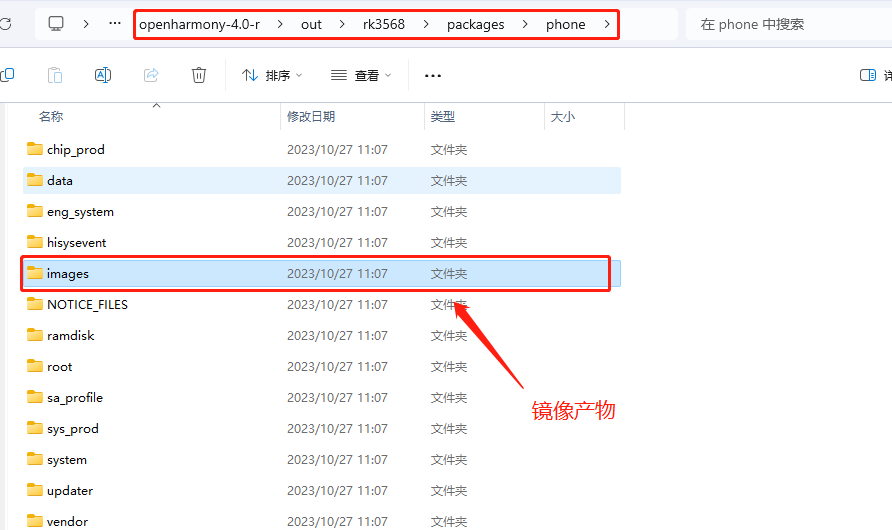This screenshot has width=892, height=530.
Task: Go to openharmony-4.0-r in breadcrumb
Action: coord(200,24)
